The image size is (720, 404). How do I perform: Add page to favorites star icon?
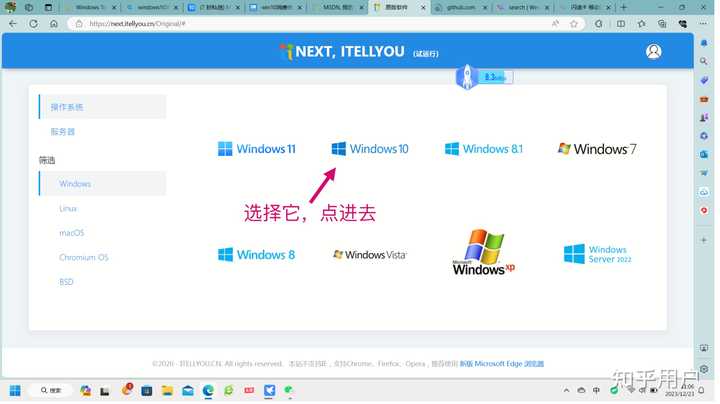tap(574, 23)
